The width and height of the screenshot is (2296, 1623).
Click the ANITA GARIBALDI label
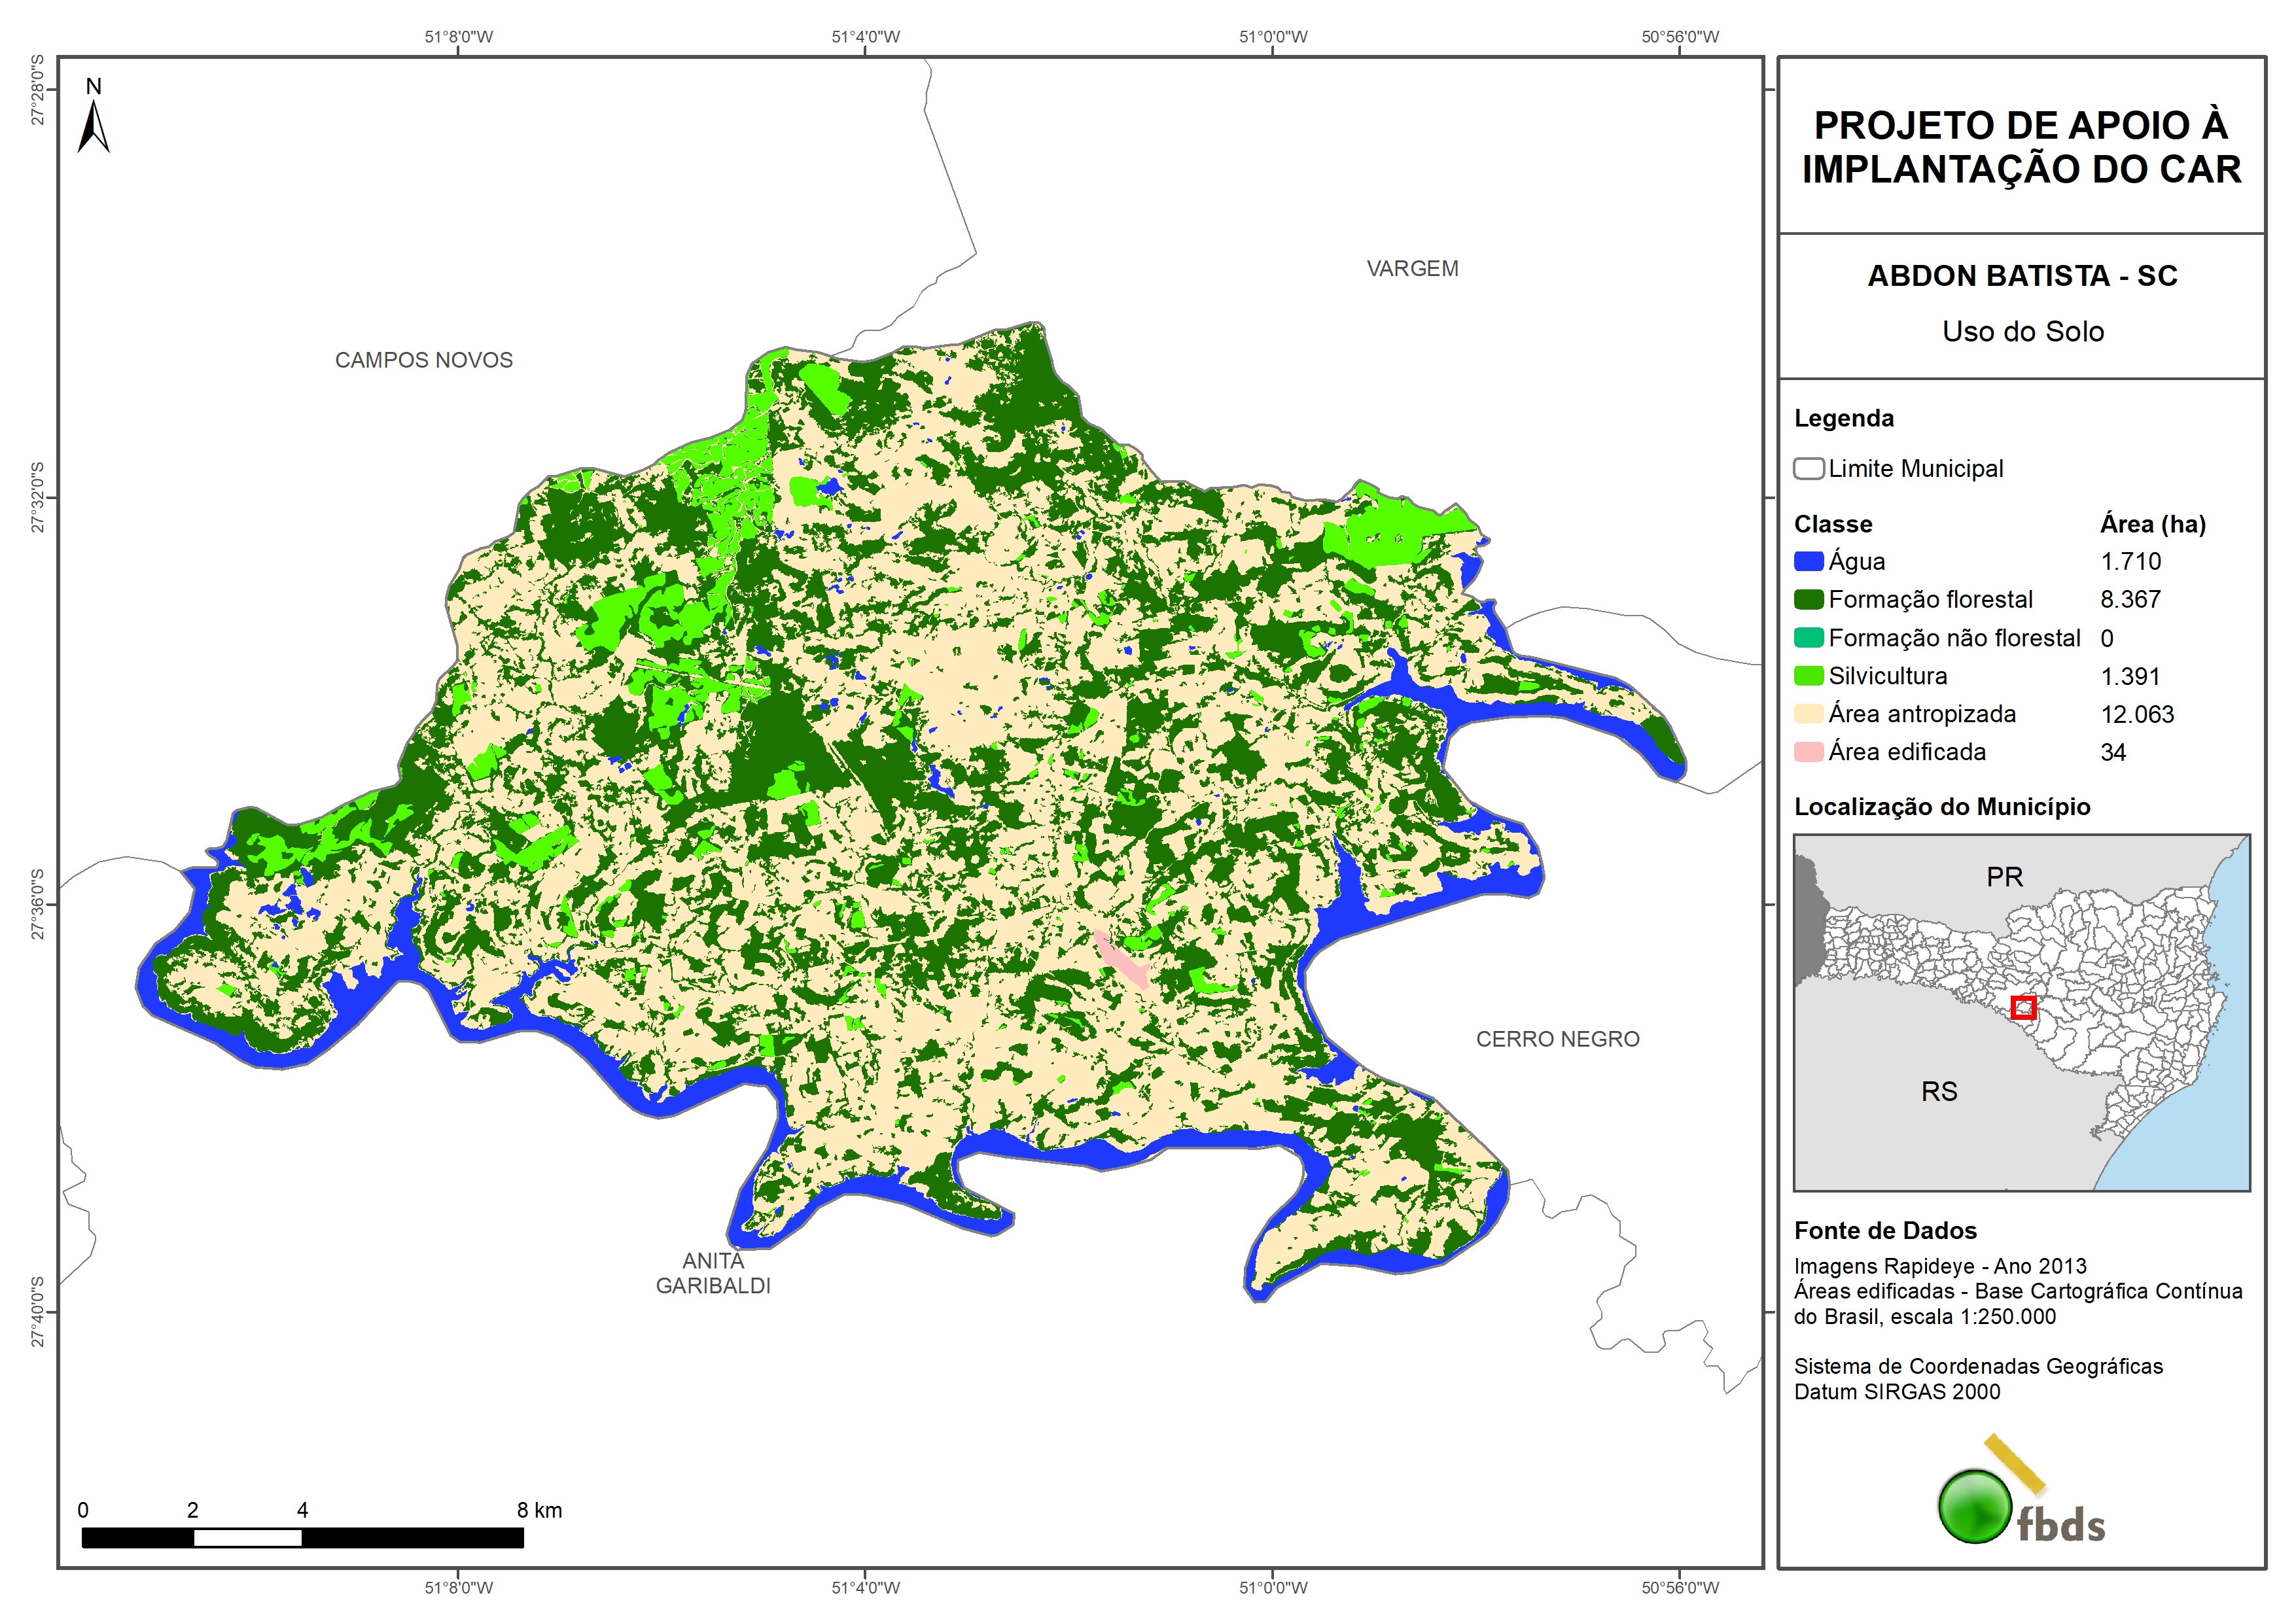(x=713, y=1273)
